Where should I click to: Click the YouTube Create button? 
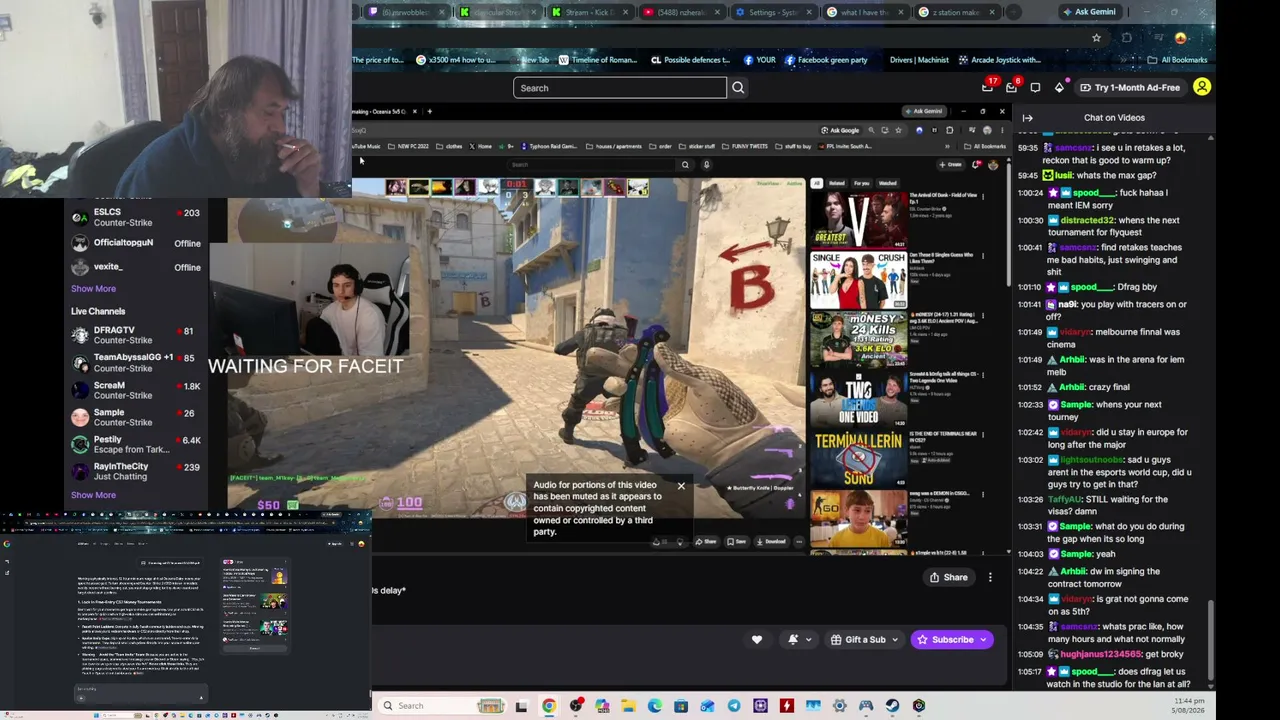(950, 165)
